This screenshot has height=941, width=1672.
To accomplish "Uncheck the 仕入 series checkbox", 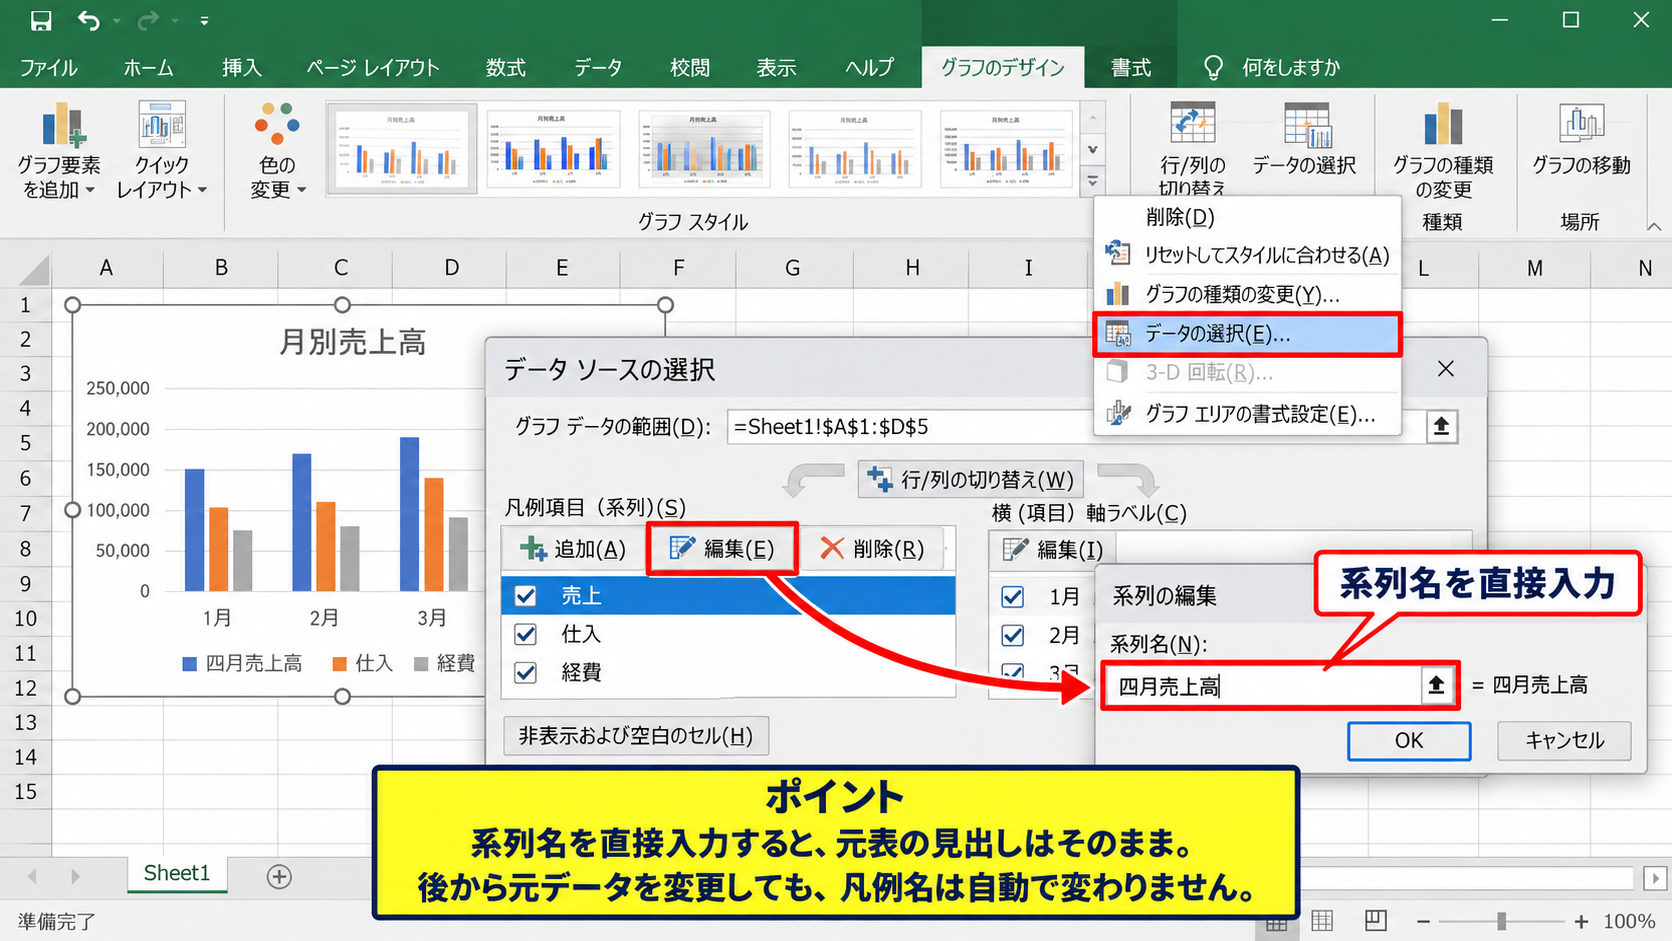I will (525, 634).
